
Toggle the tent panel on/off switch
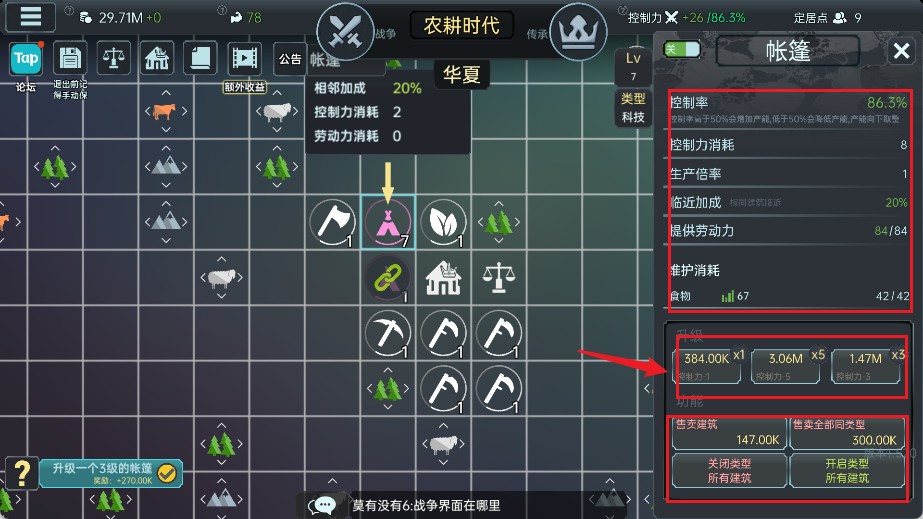[682, 49]
